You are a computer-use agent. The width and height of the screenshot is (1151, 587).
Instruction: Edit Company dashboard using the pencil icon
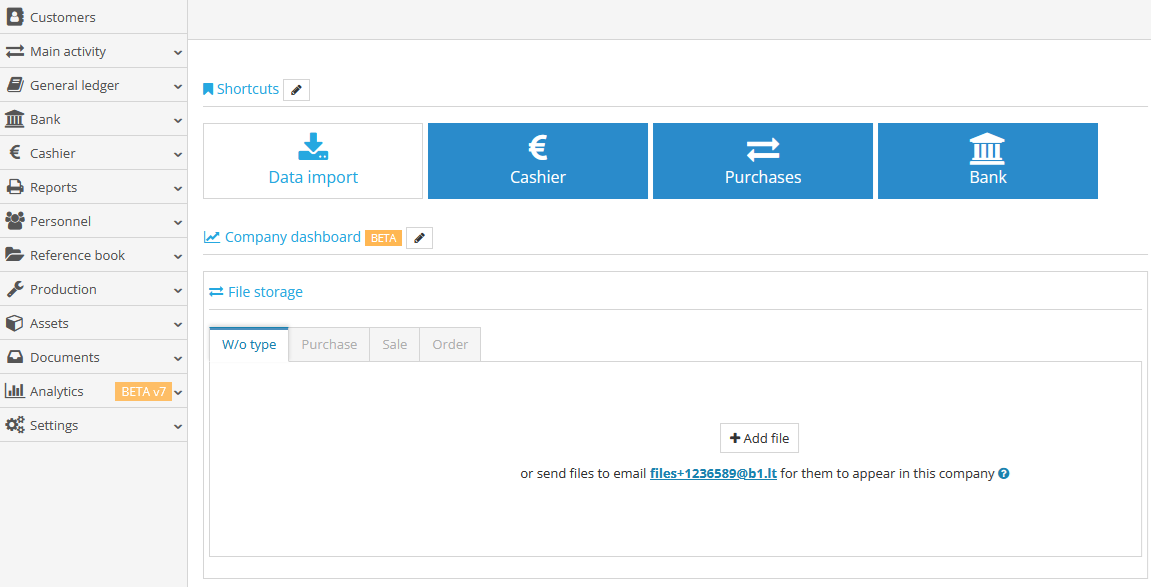click(418, 237)
